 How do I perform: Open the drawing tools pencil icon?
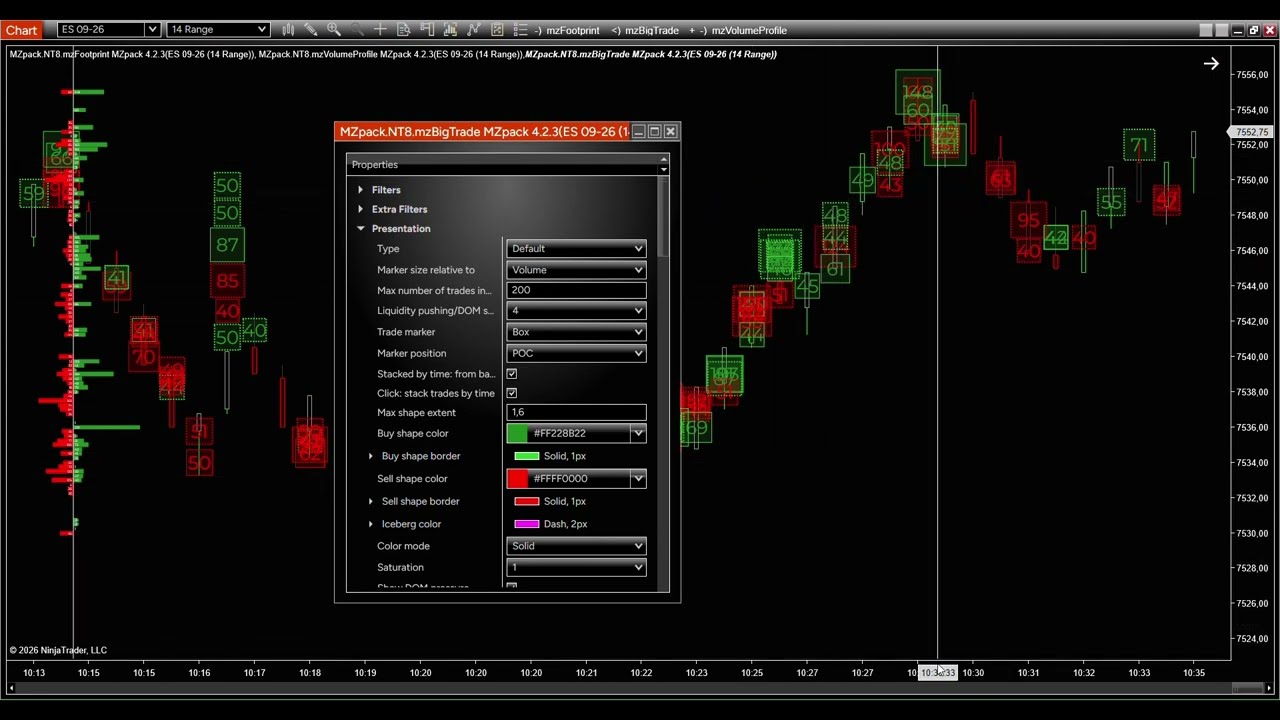[311, 30]
